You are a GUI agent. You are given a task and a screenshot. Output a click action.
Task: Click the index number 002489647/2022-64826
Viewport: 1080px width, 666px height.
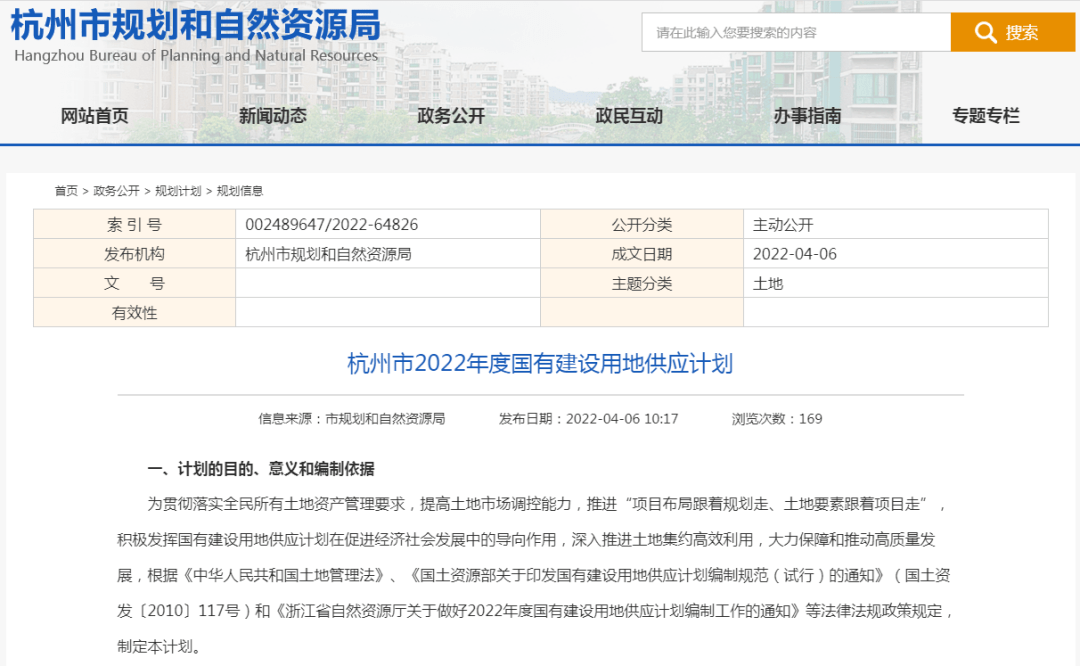point(331,225)
